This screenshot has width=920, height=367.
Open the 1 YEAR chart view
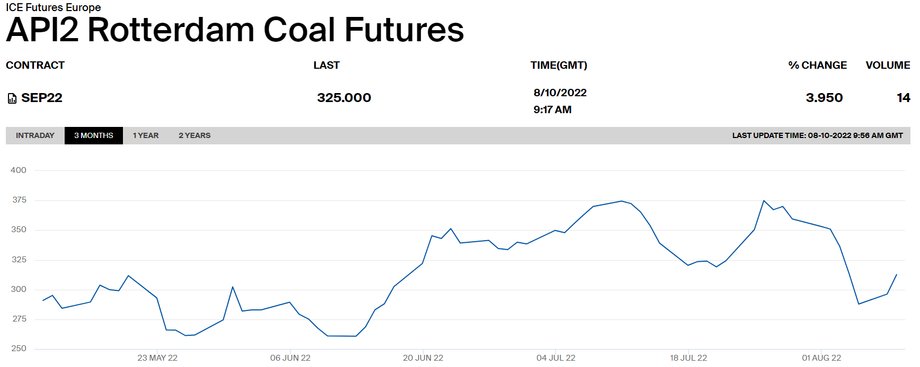point(146,136)
